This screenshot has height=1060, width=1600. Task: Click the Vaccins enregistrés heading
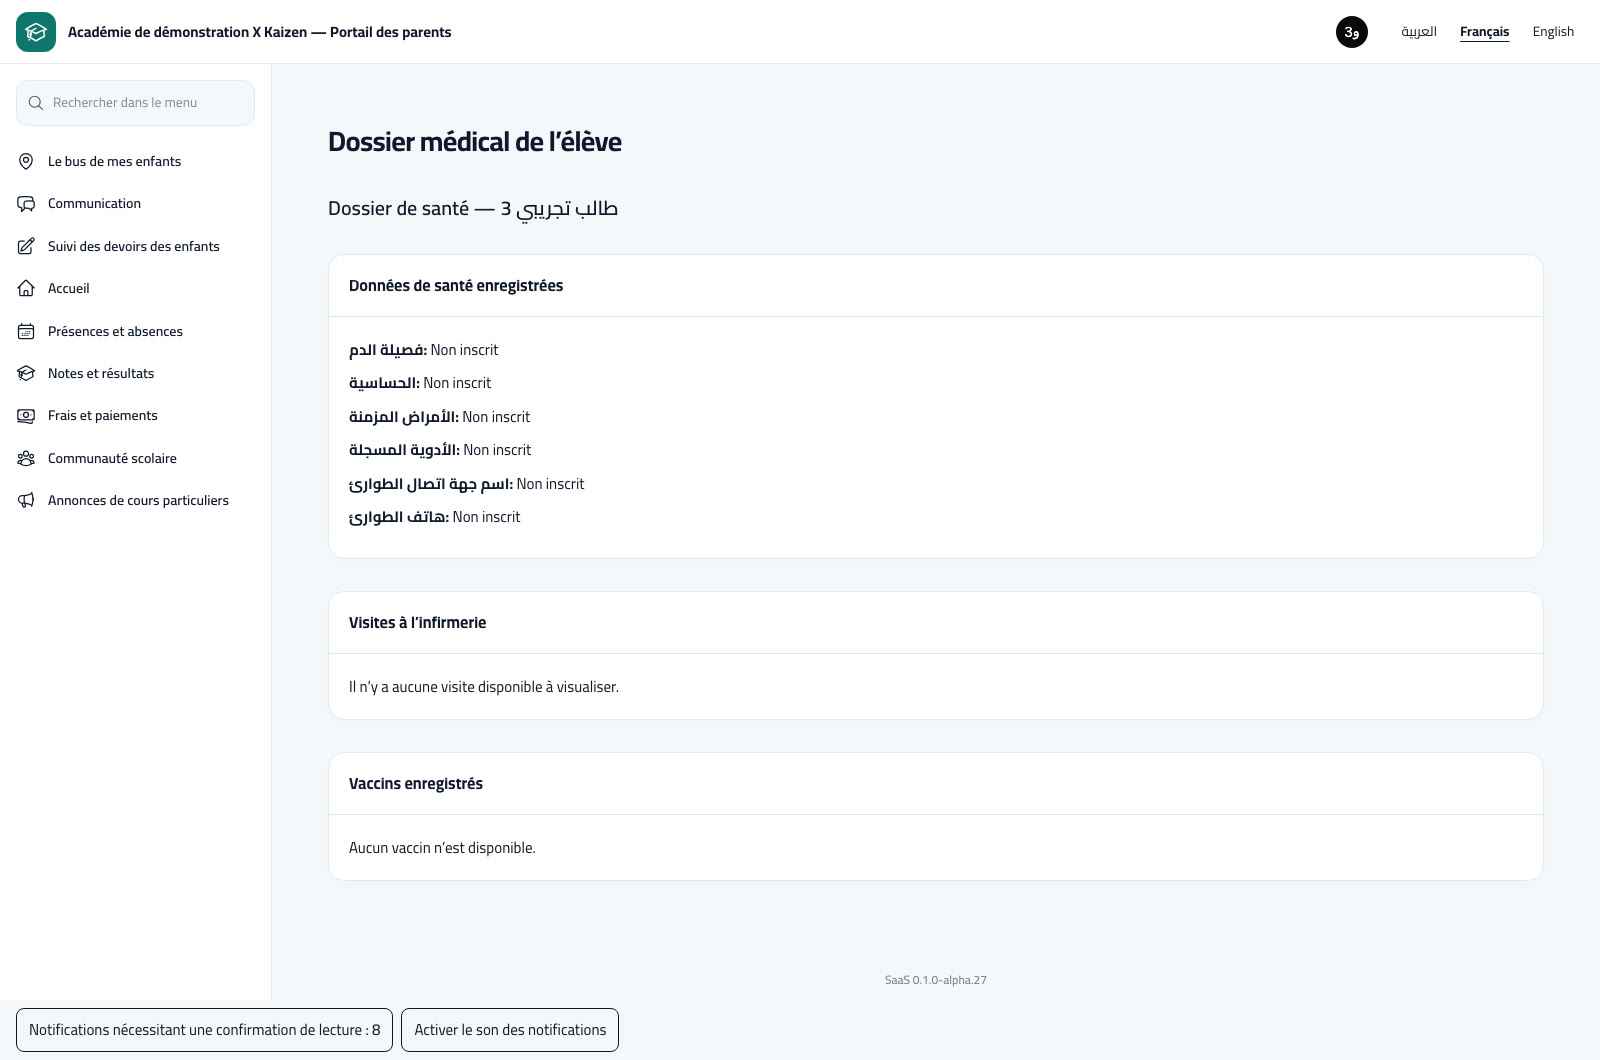click(416, 784)
